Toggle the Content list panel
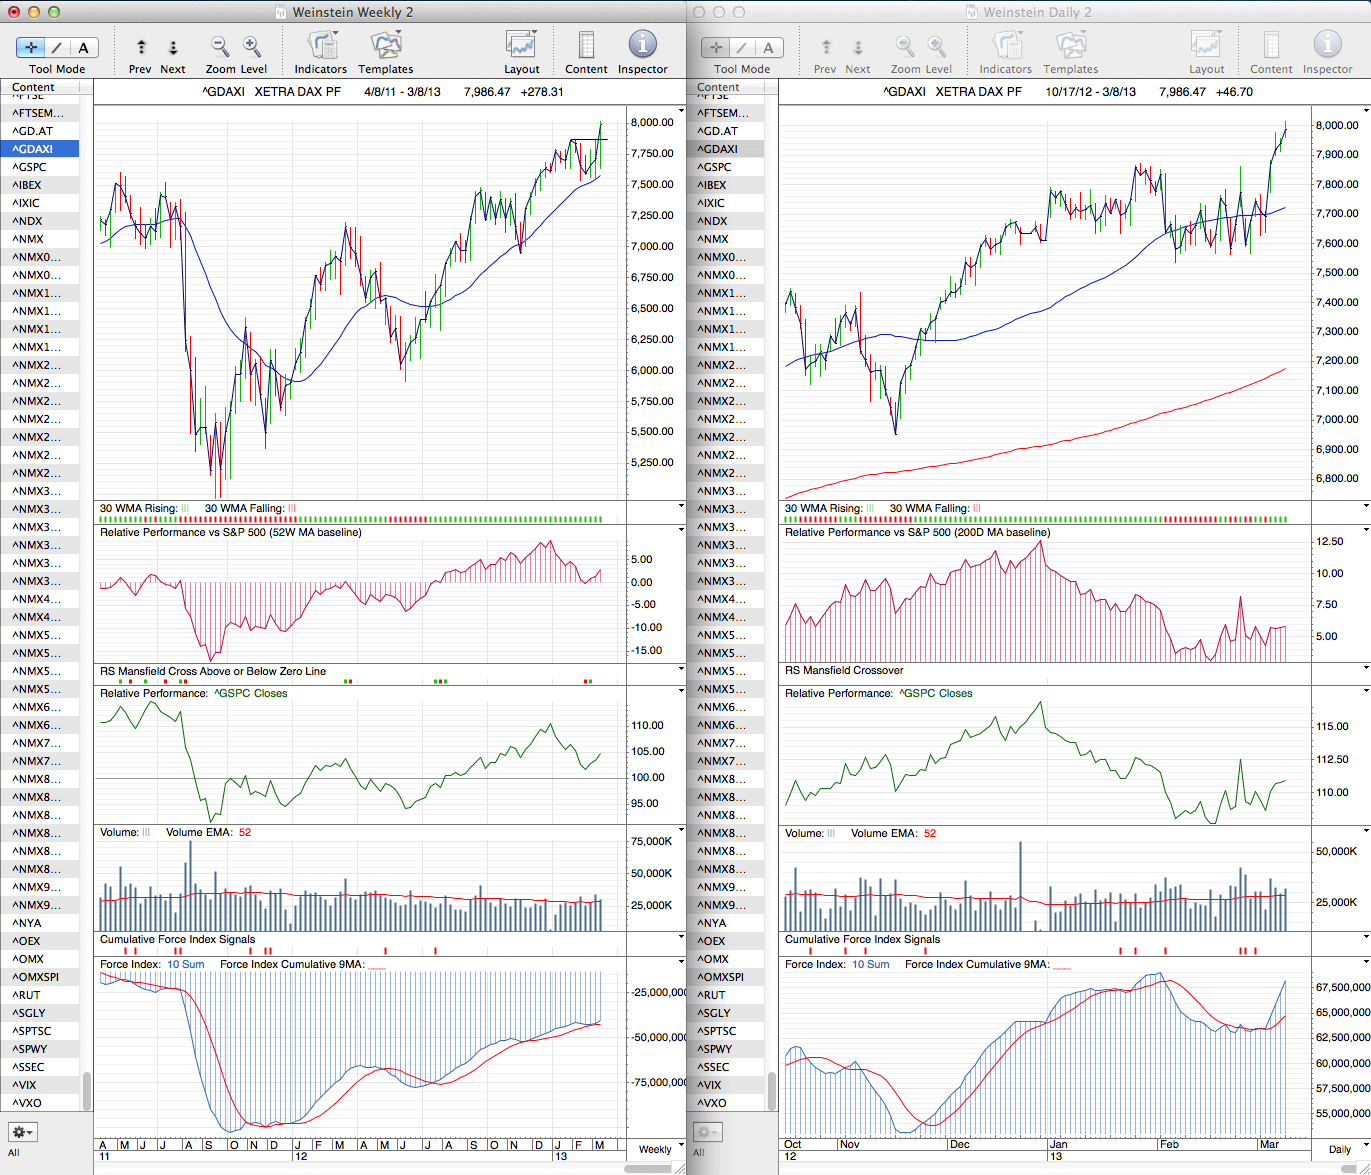Viewport: 1371px width, 1175px height. 586,46
